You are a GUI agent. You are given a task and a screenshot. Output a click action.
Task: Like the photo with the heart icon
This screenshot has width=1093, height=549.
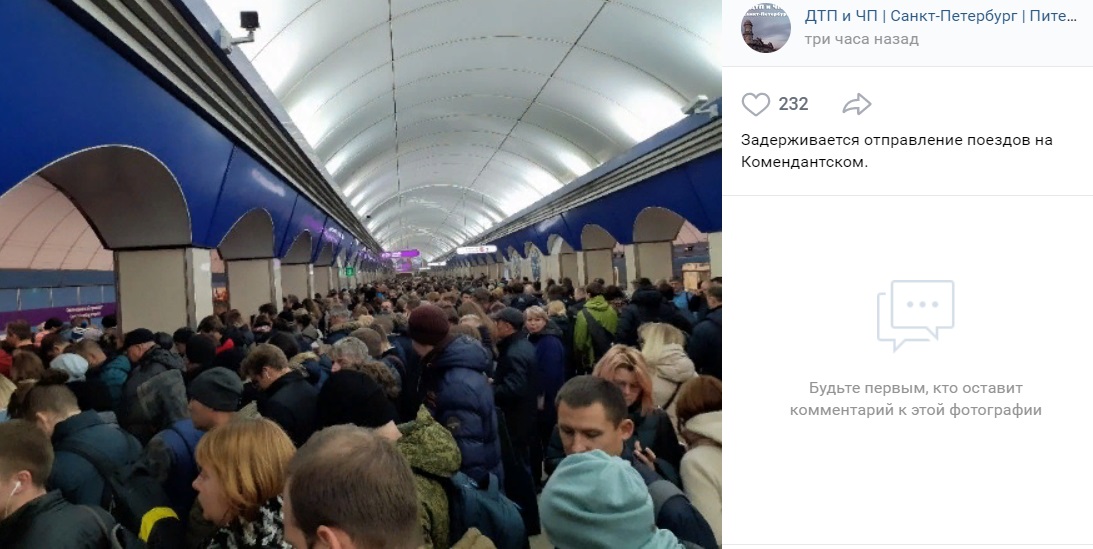[x=756, y=105]
